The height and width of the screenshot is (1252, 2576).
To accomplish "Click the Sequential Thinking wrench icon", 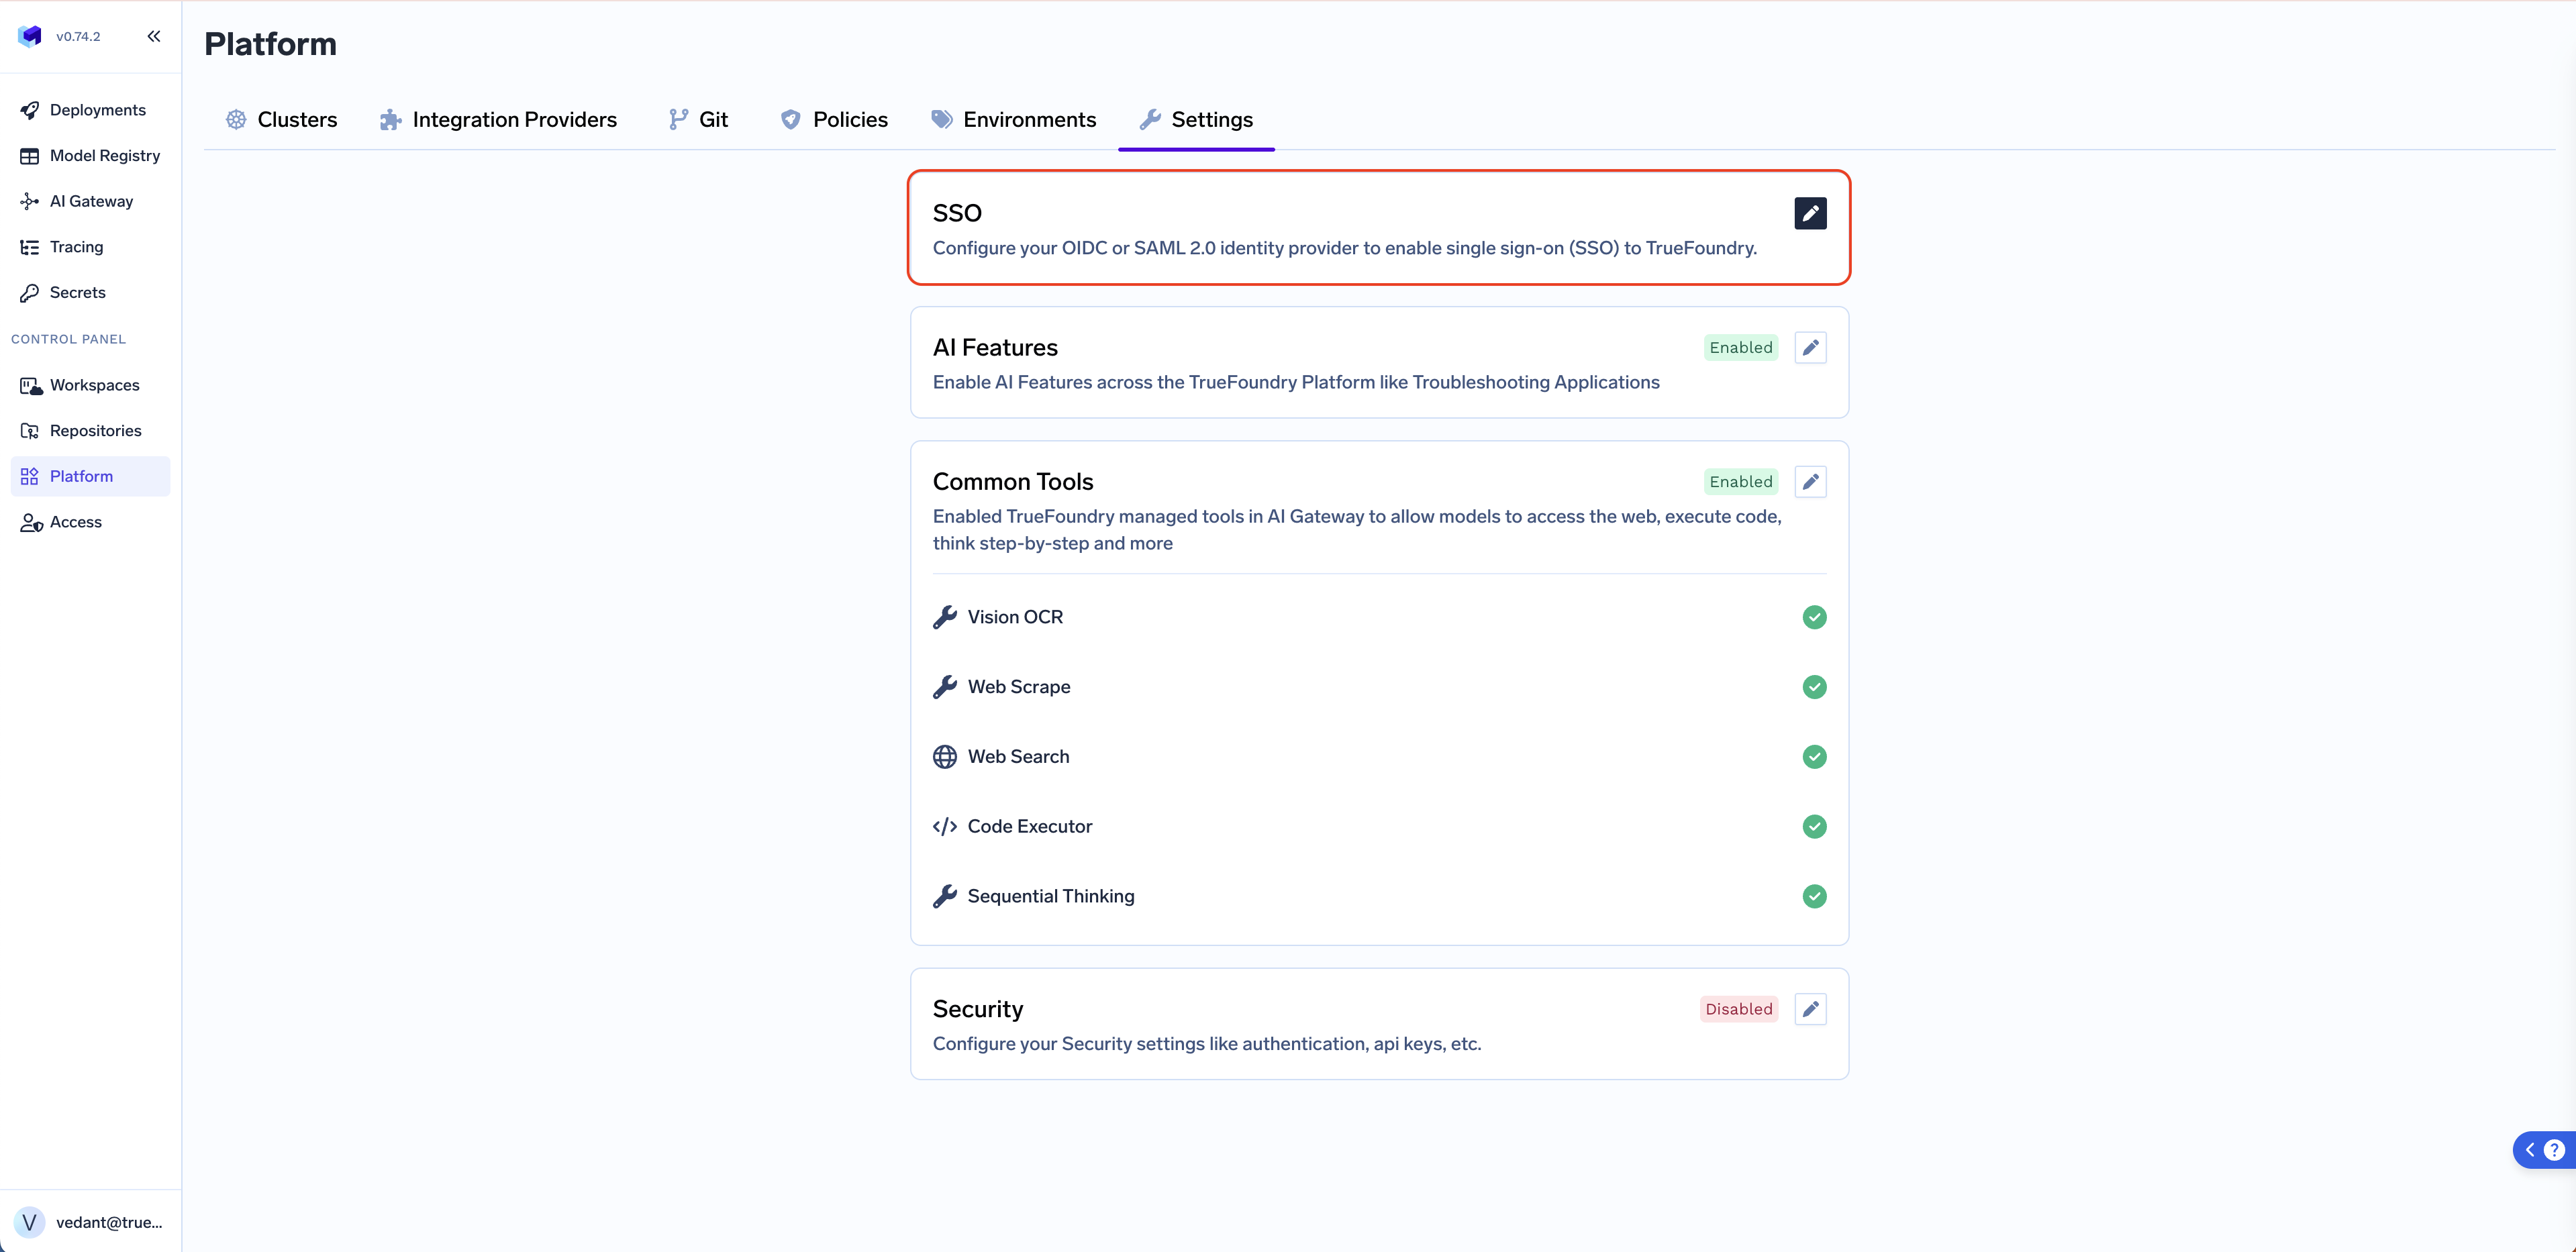I will pyautogui.click(x=945, y=896).
